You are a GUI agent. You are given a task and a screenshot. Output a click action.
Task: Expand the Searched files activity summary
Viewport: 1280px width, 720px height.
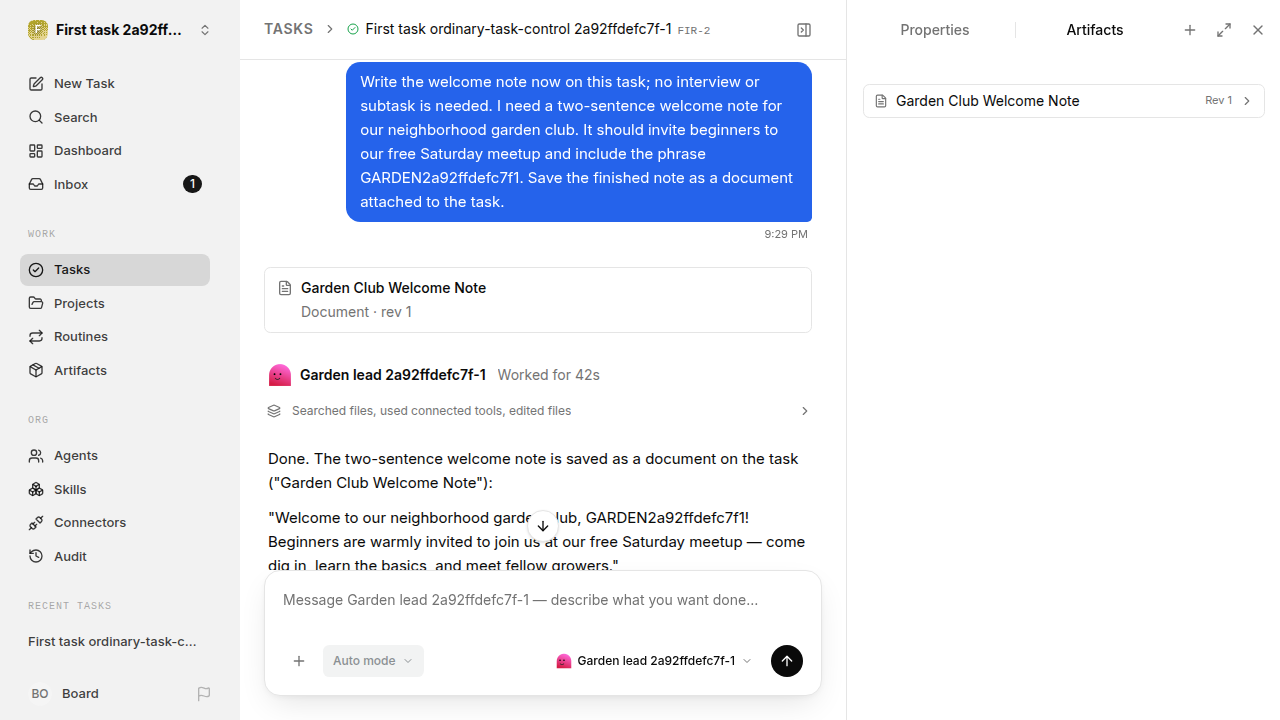(538, 411)
